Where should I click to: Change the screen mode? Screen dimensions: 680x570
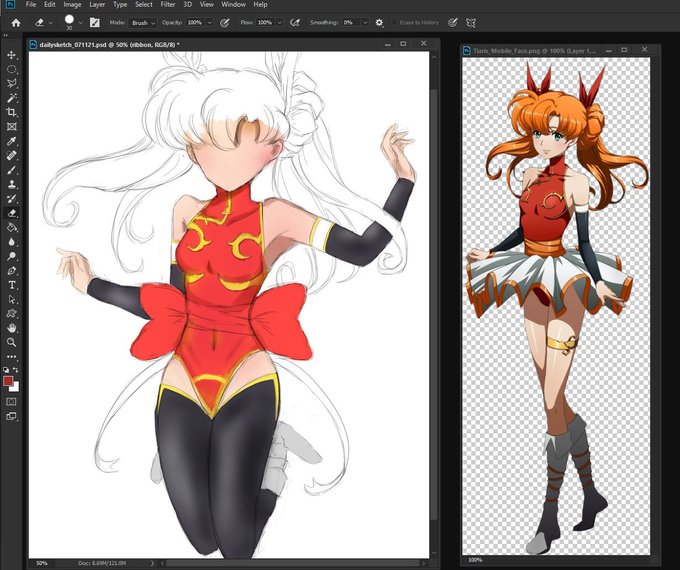(x=11, y=417)
